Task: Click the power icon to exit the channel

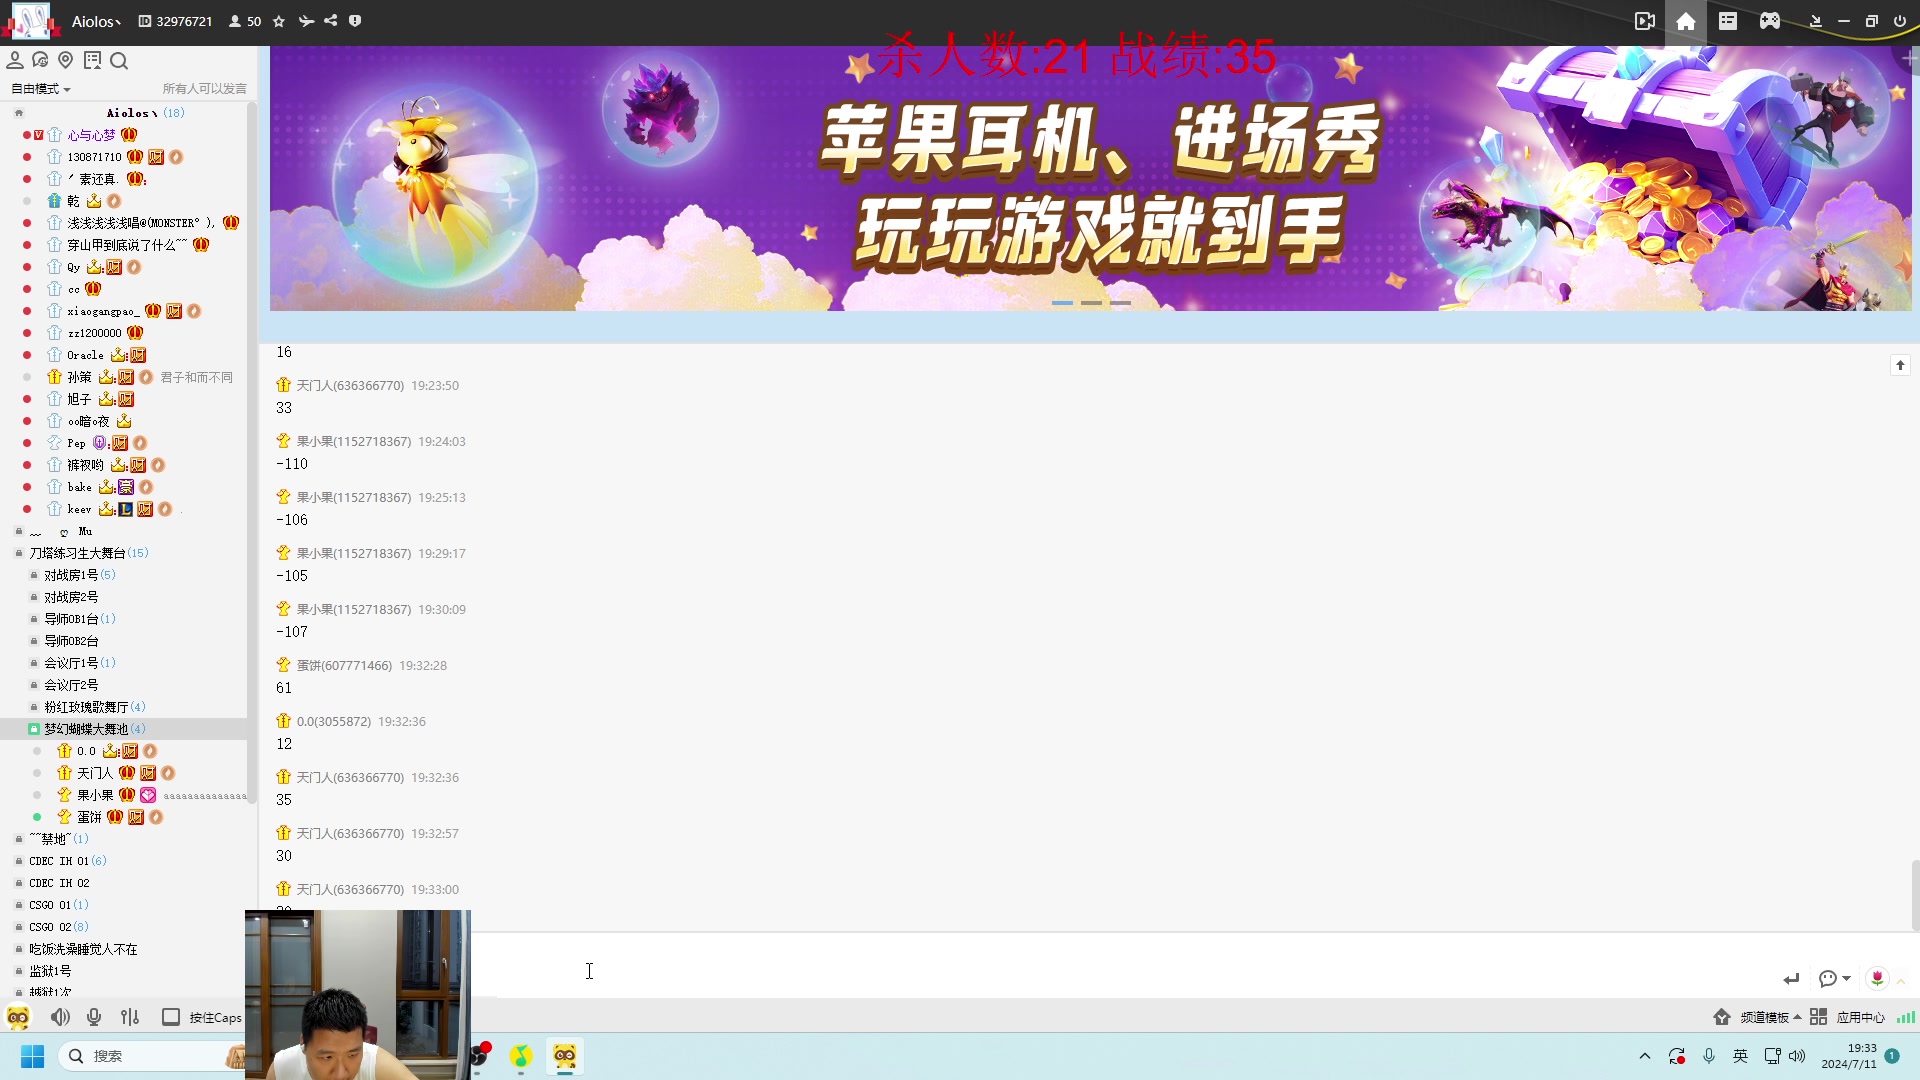Action: [1900, 21]
